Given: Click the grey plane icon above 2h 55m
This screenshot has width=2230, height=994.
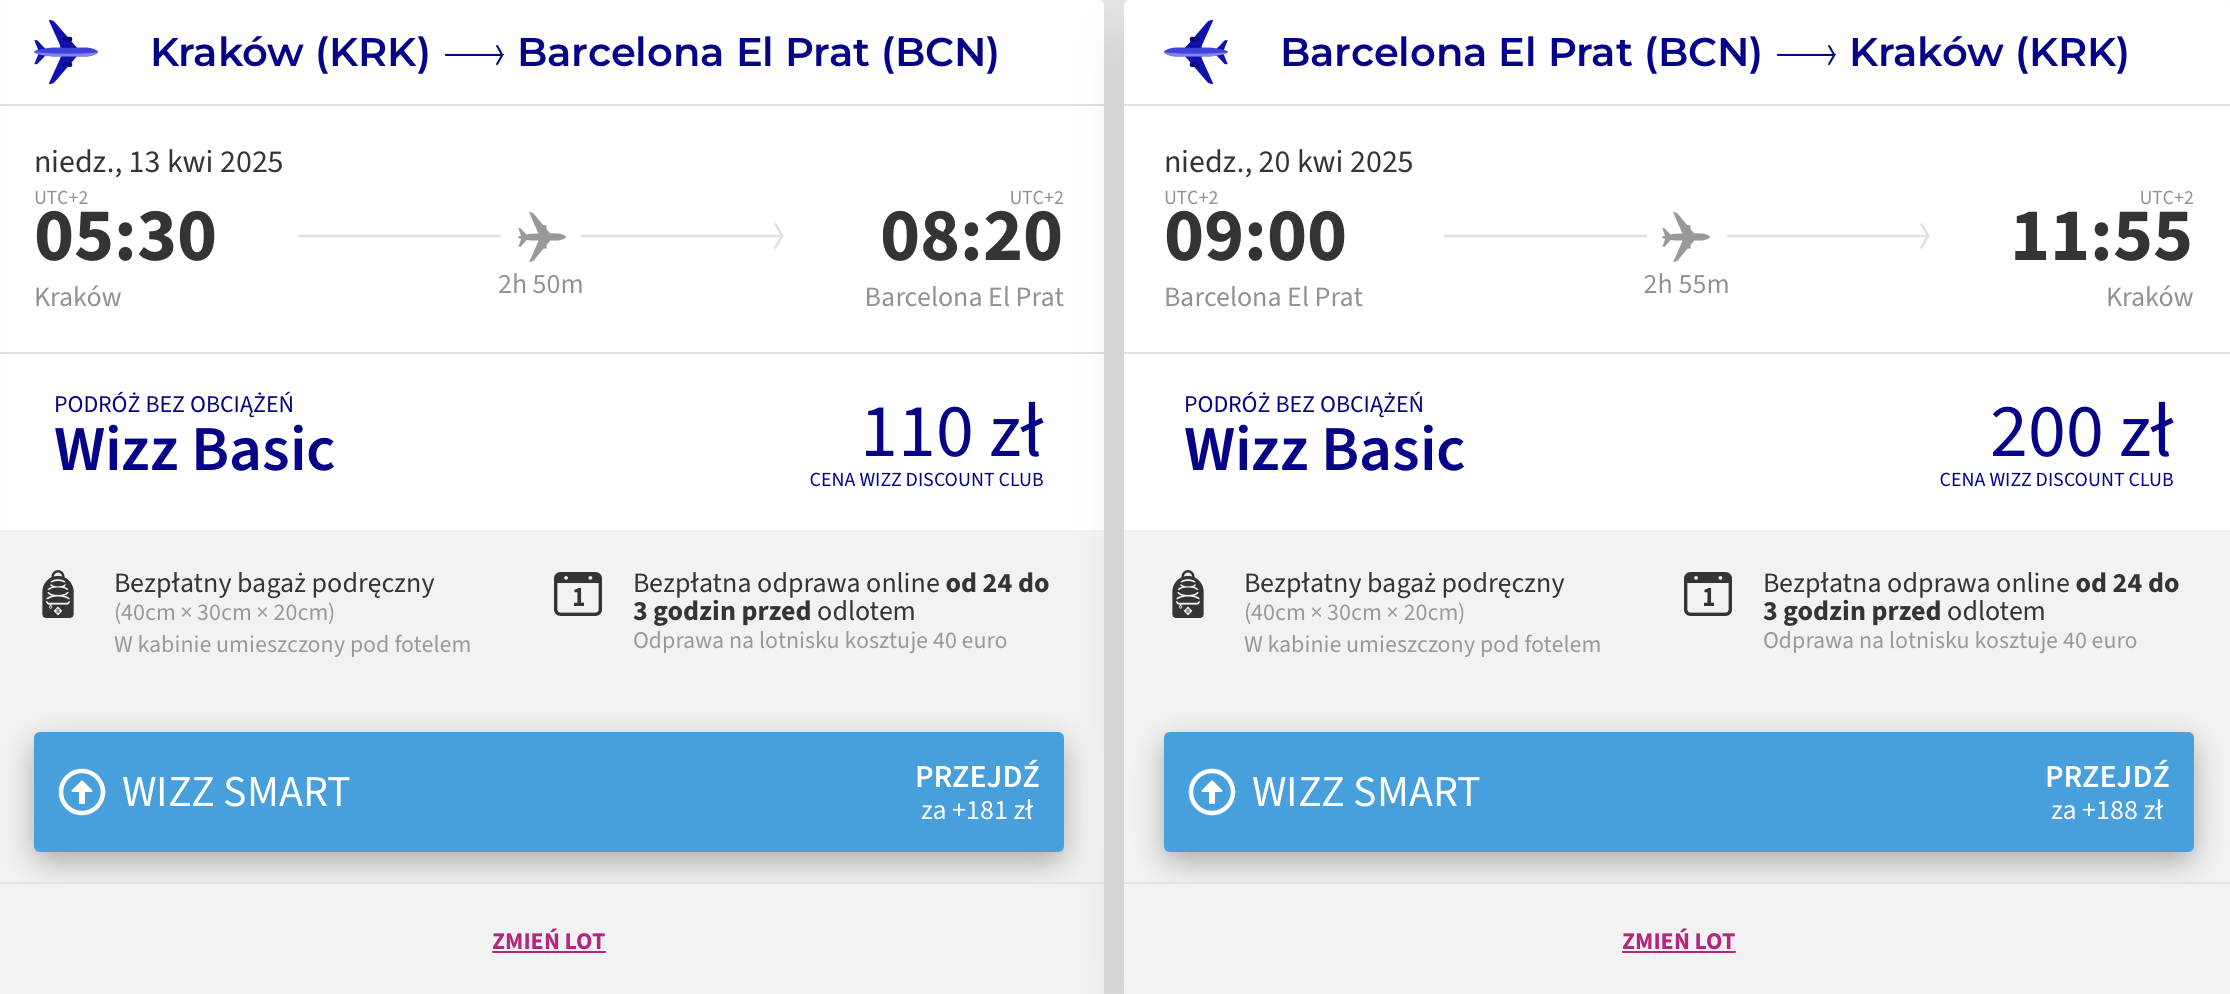Looking at the screenshot, I should 1686,237.
